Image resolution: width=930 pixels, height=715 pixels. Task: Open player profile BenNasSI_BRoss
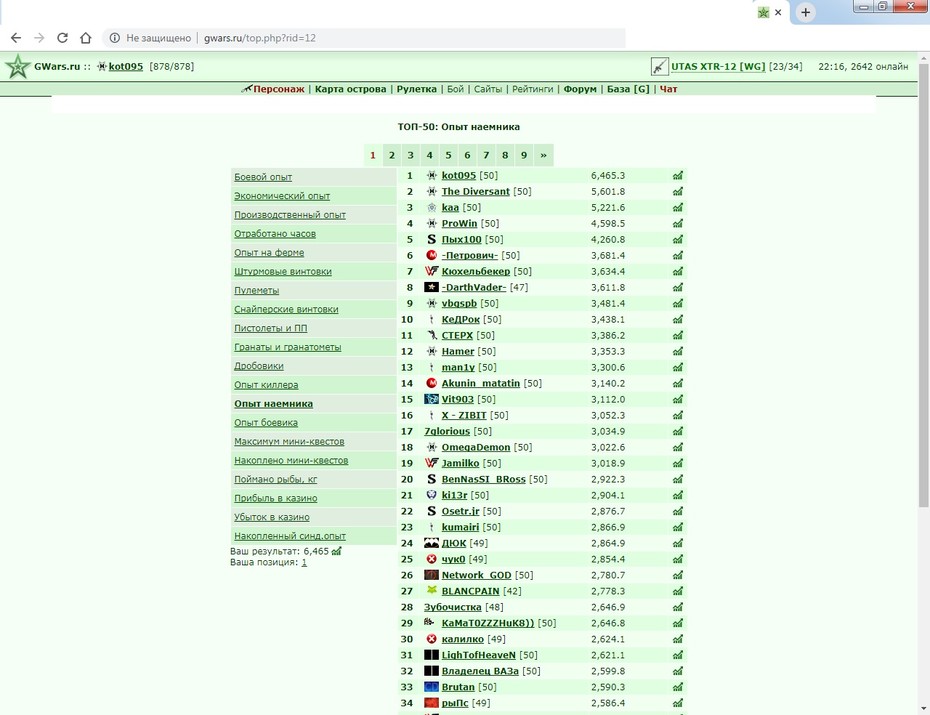483,479
